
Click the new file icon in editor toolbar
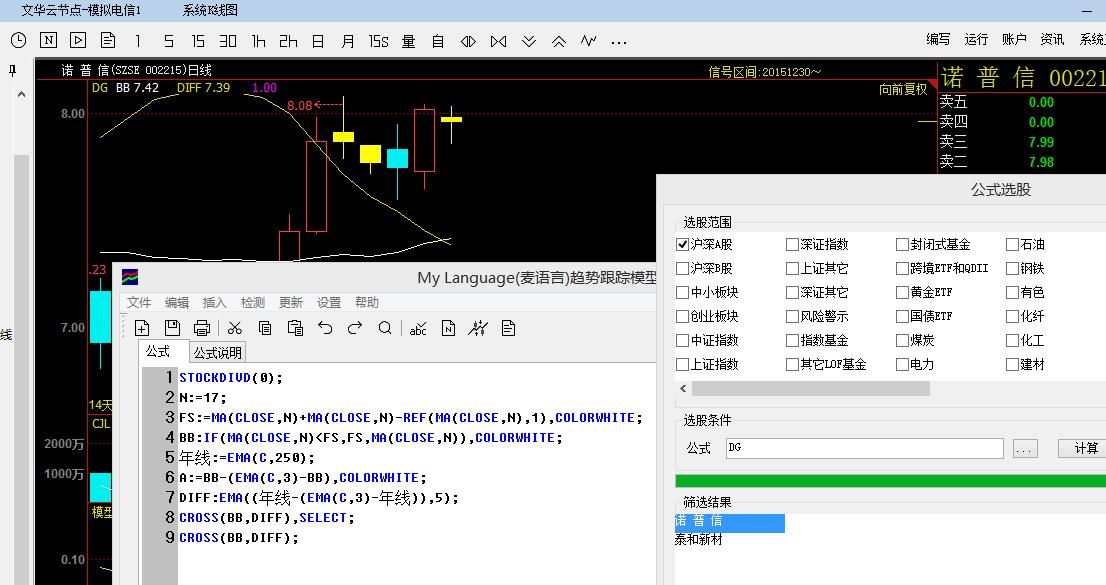[142, 328]
